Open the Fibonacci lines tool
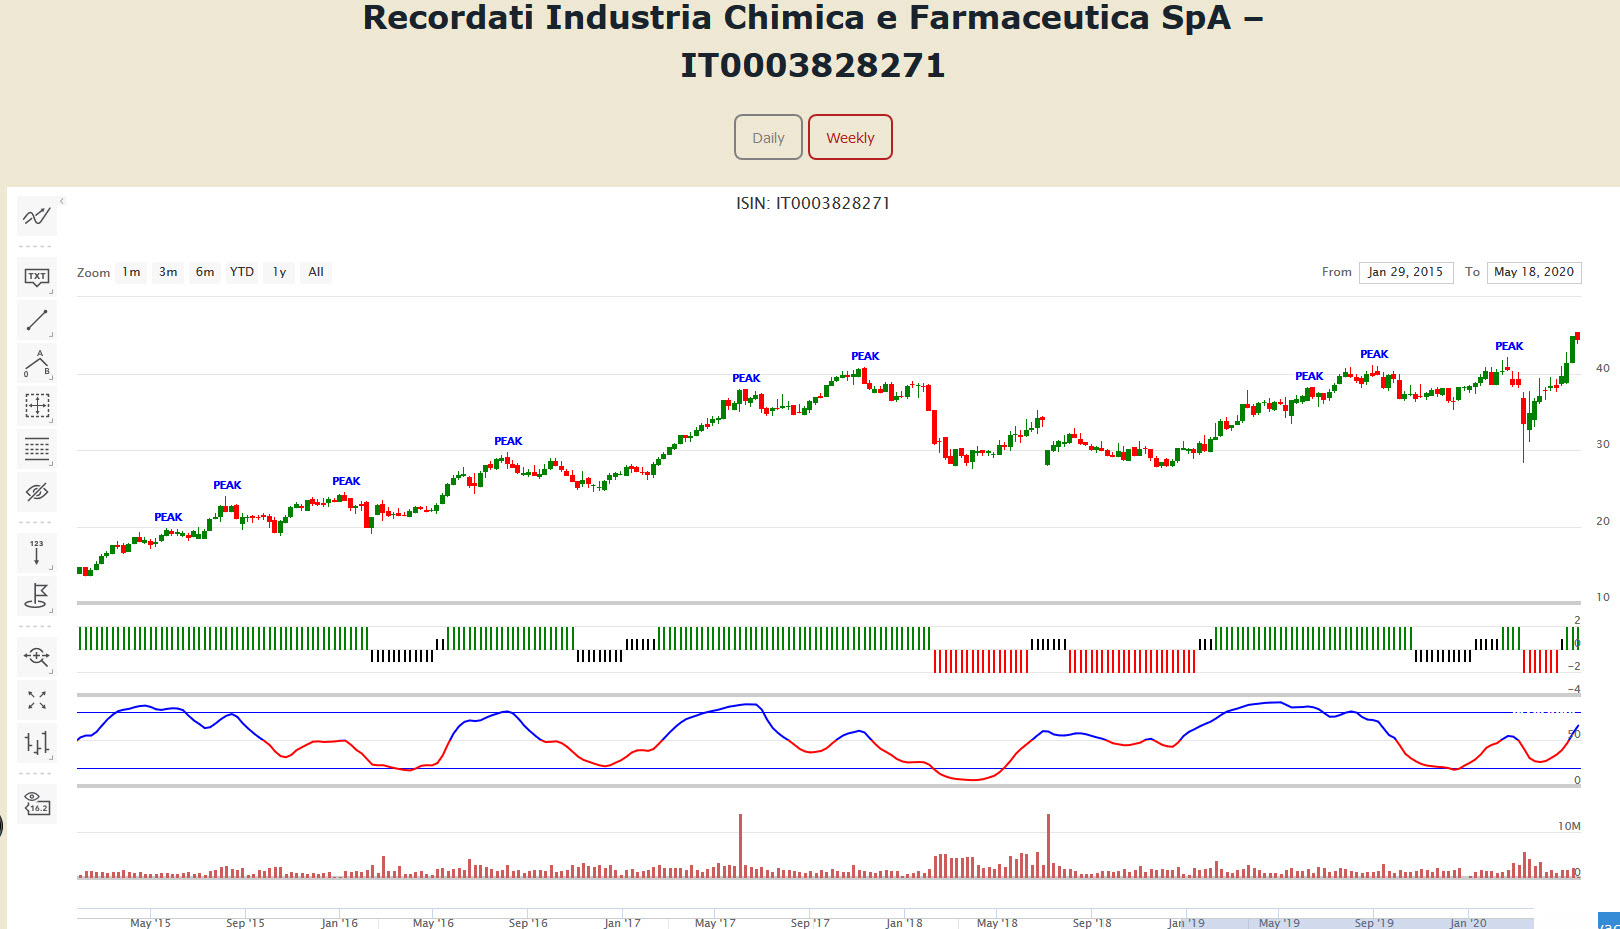1620x929 pixels. pos(37,449)
